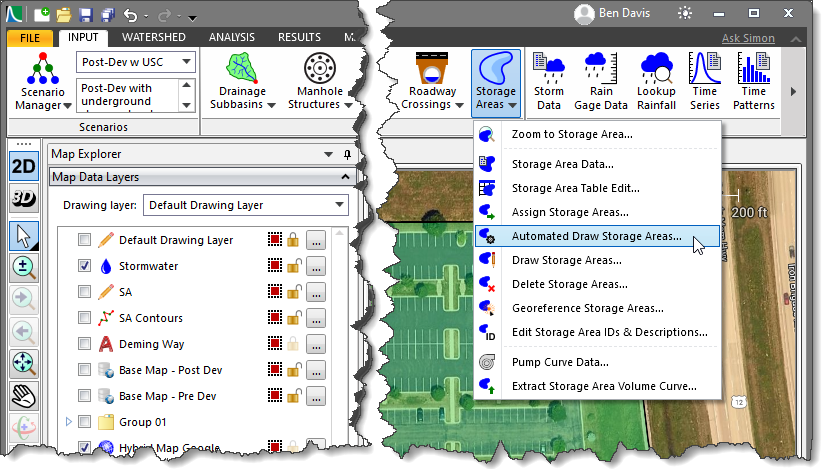828x469 pixels.
Task: Enable the Deming Way layer checkbox
Action: point(84,344)
